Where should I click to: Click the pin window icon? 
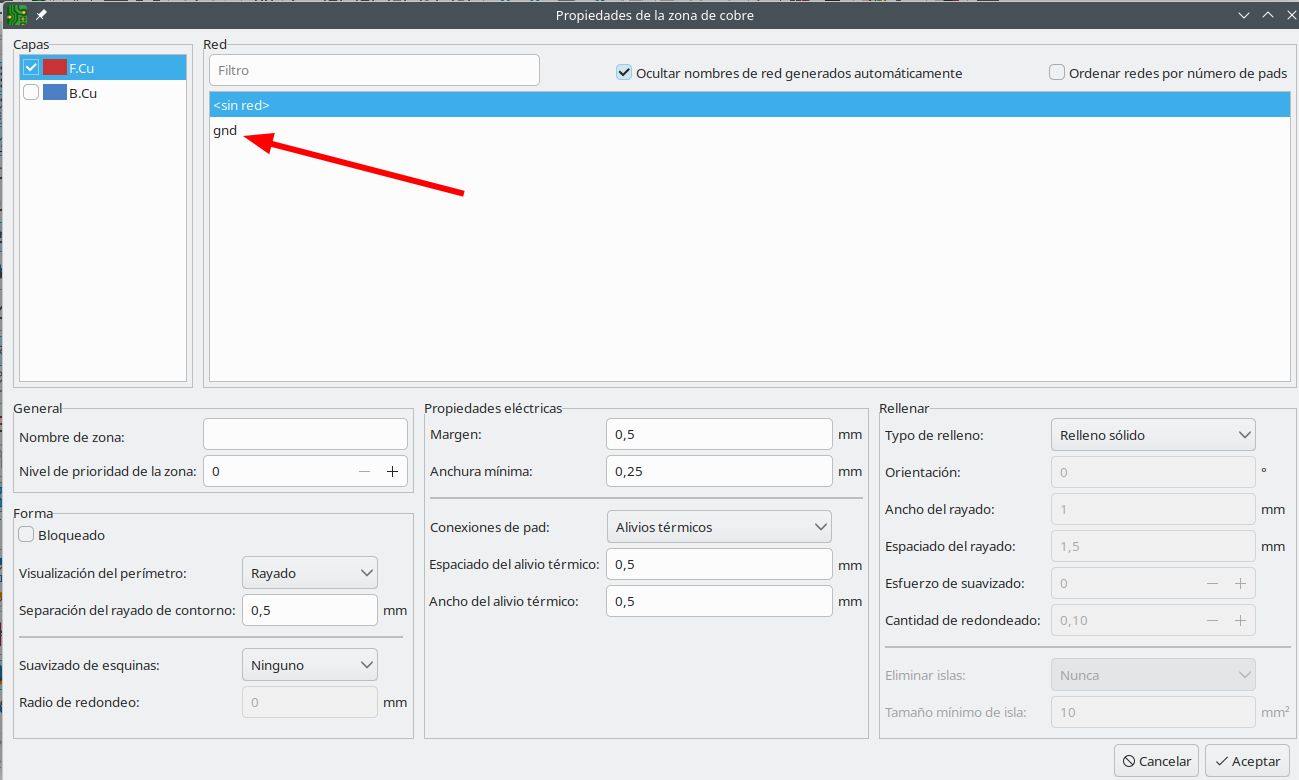click(x=41, y=15)
